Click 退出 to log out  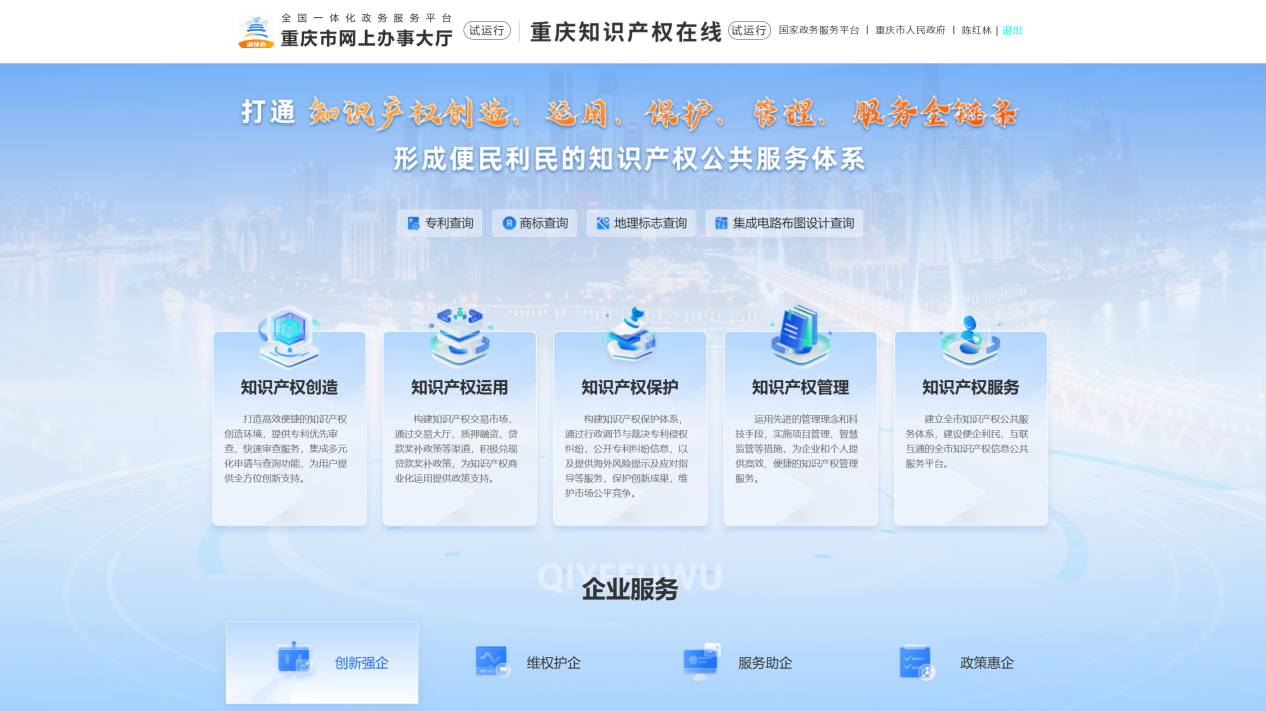tap(1012, 30)
